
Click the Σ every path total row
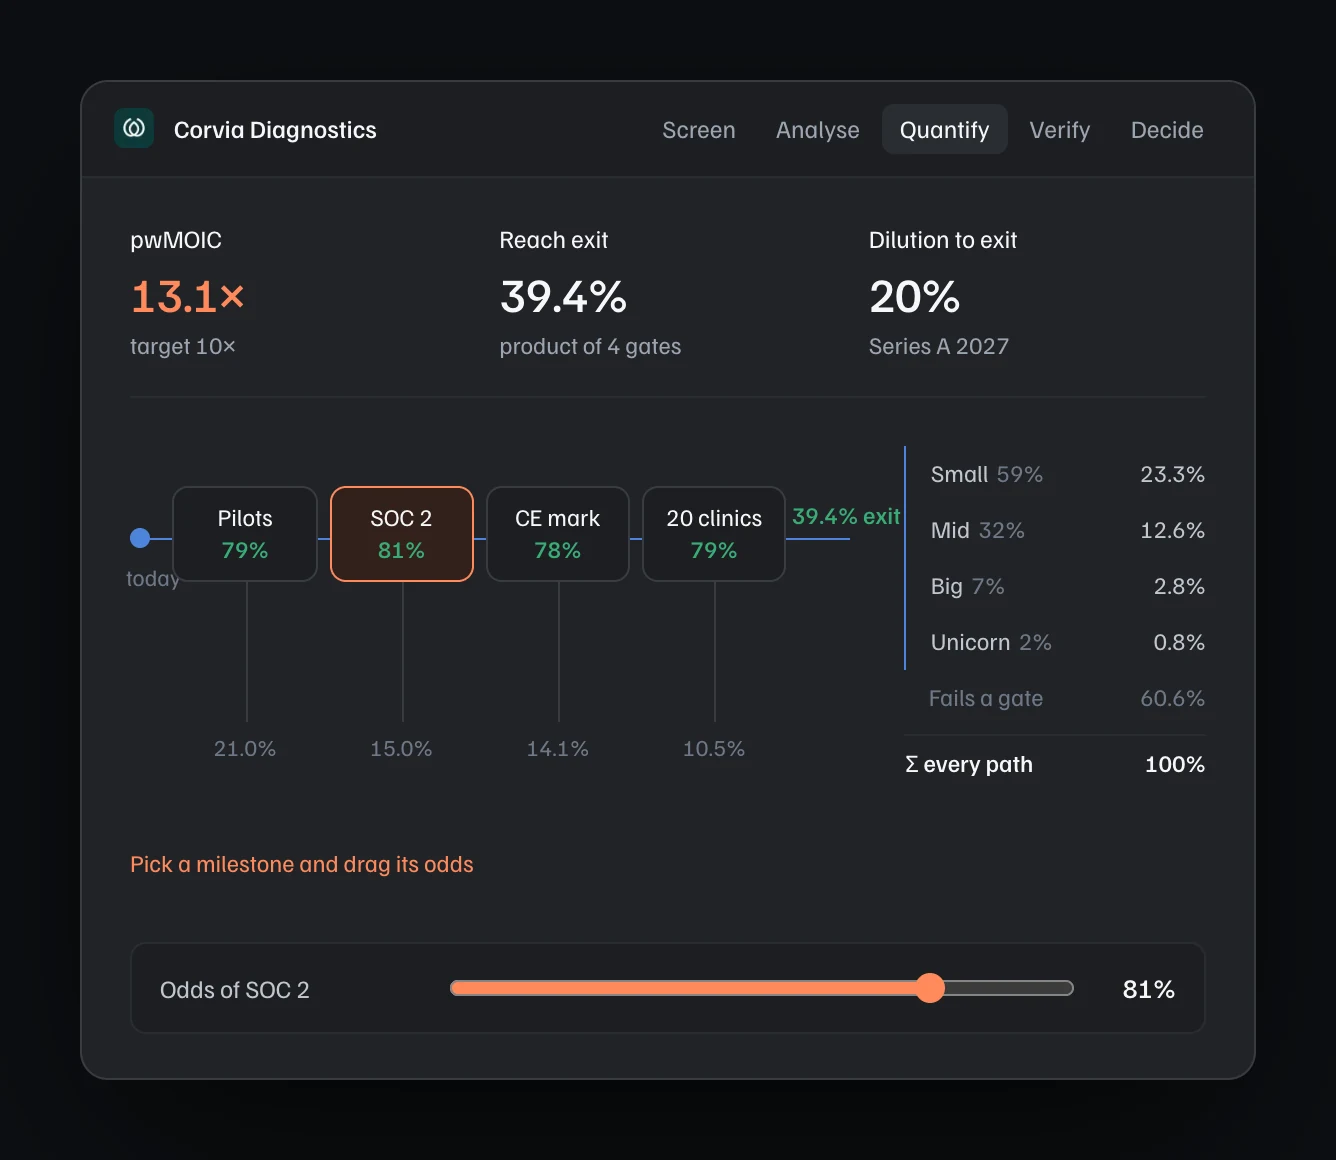pos(1055,764)
